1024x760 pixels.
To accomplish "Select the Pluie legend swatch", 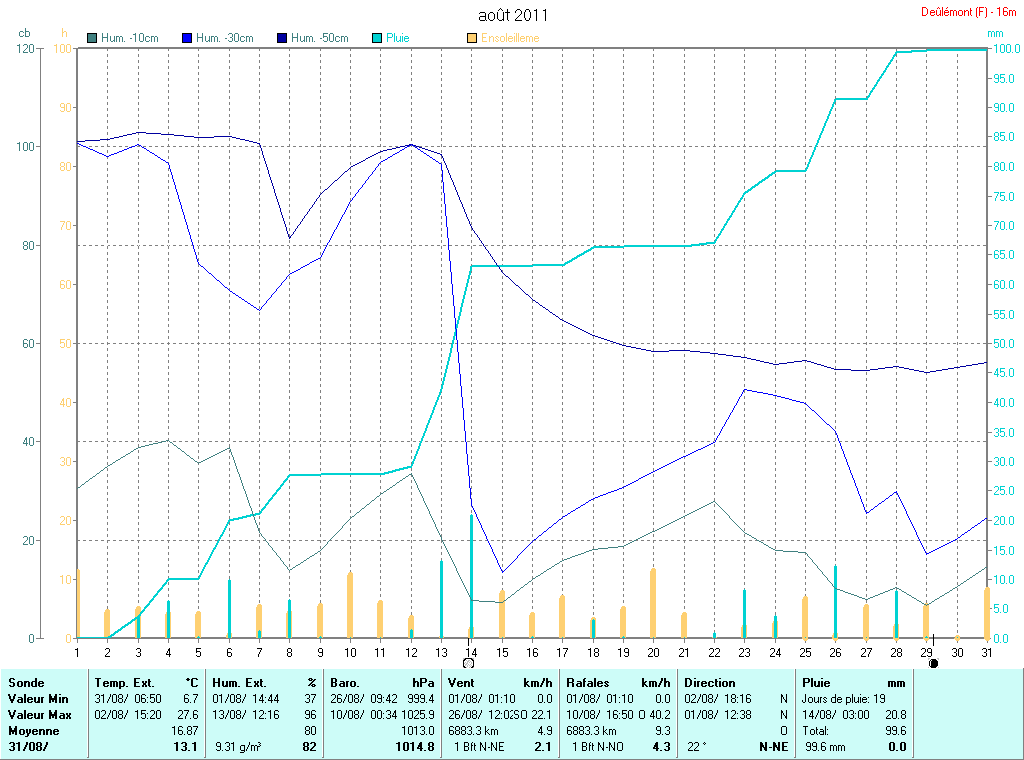I will [x=377, y=38].
